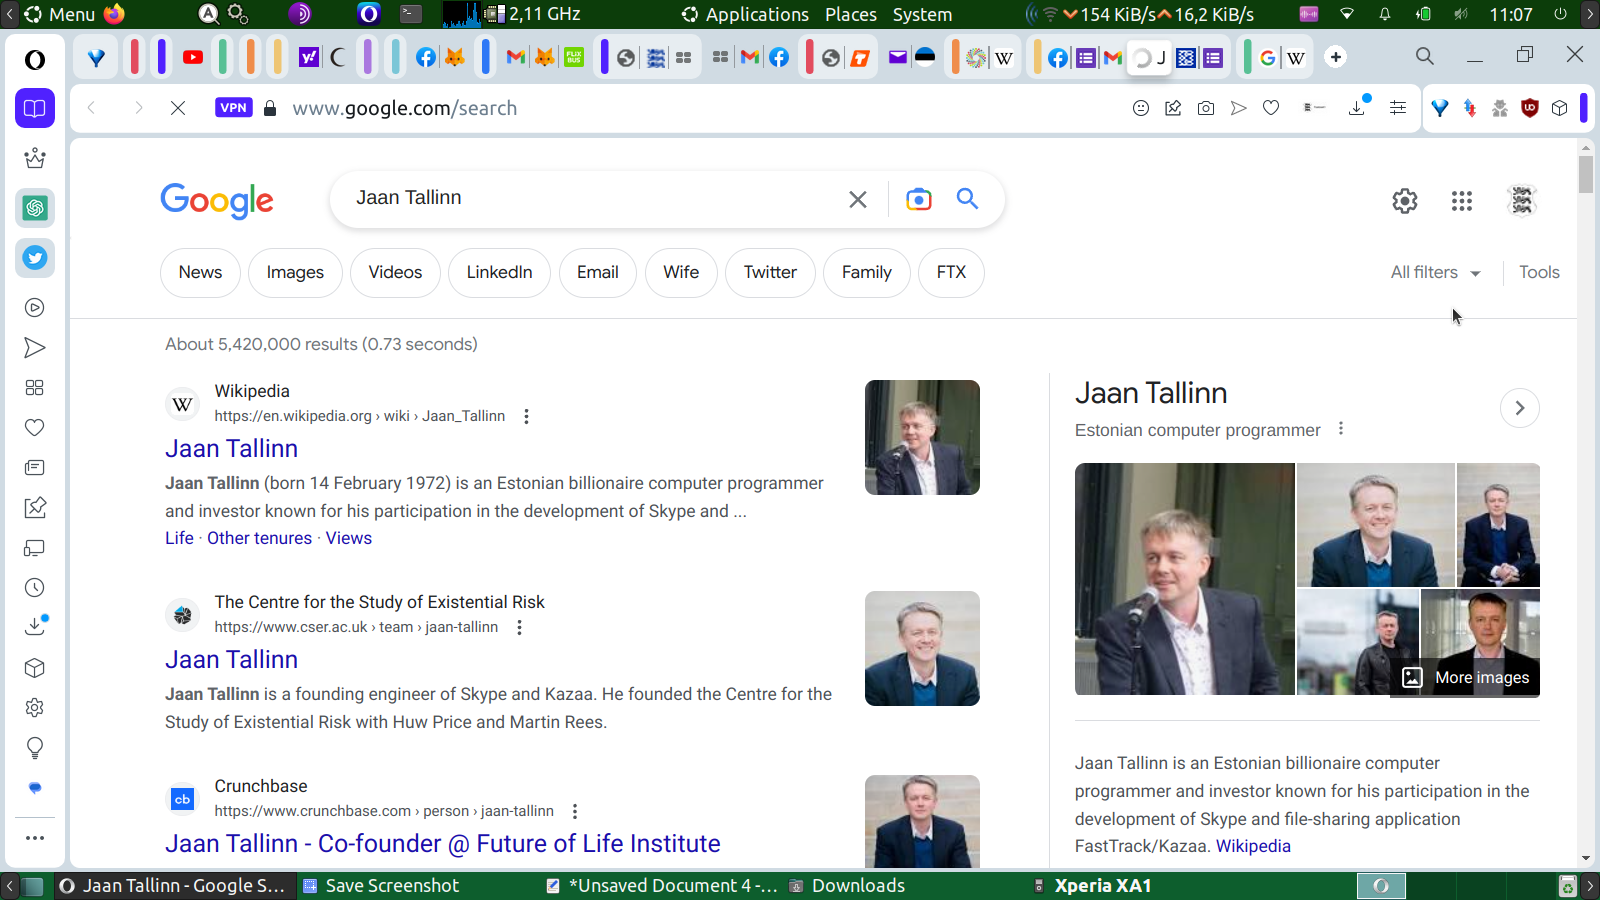Open the sidebar three-dots setup menu
The width and height of the screenshot is (1600, 900).
pyautogui.click(x=35, y=838)
